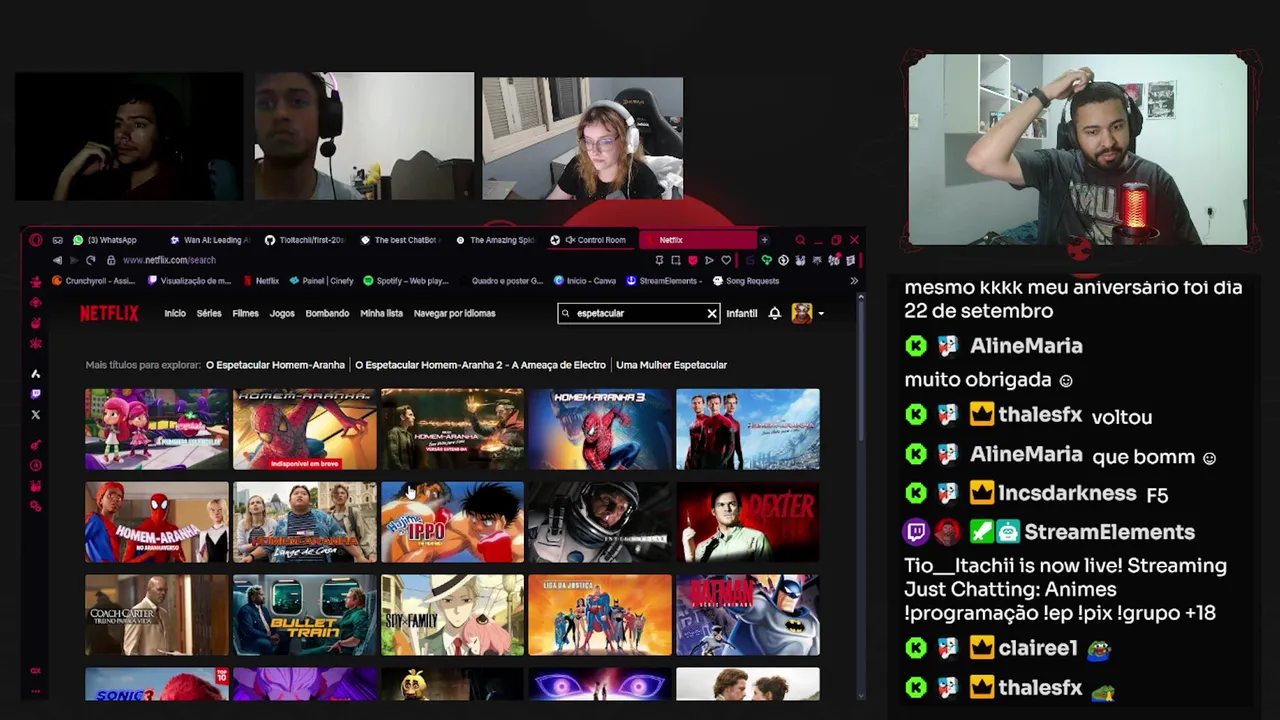The width and height of the screenshot is (1280, 720).
Task: Go to Netflix Início
Action: pyautogui.click(x=175, y=313)
